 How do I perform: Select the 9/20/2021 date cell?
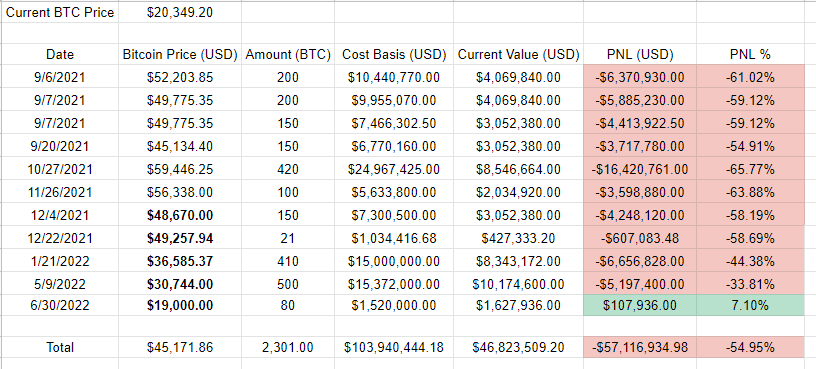click(x=60, y=146)
